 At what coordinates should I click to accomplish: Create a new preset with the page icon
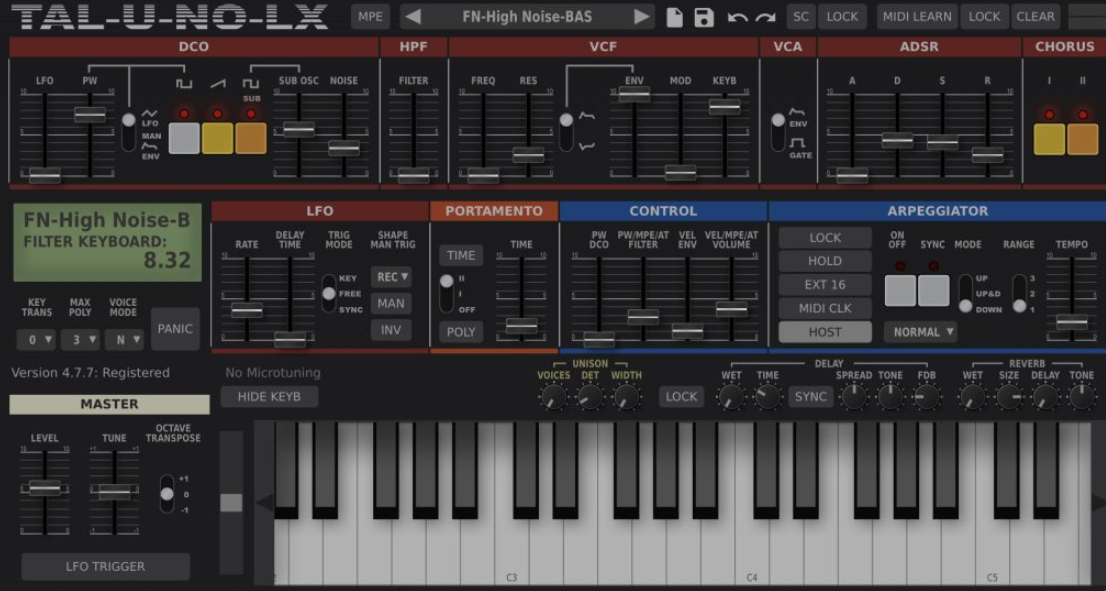tap(674, 17)
